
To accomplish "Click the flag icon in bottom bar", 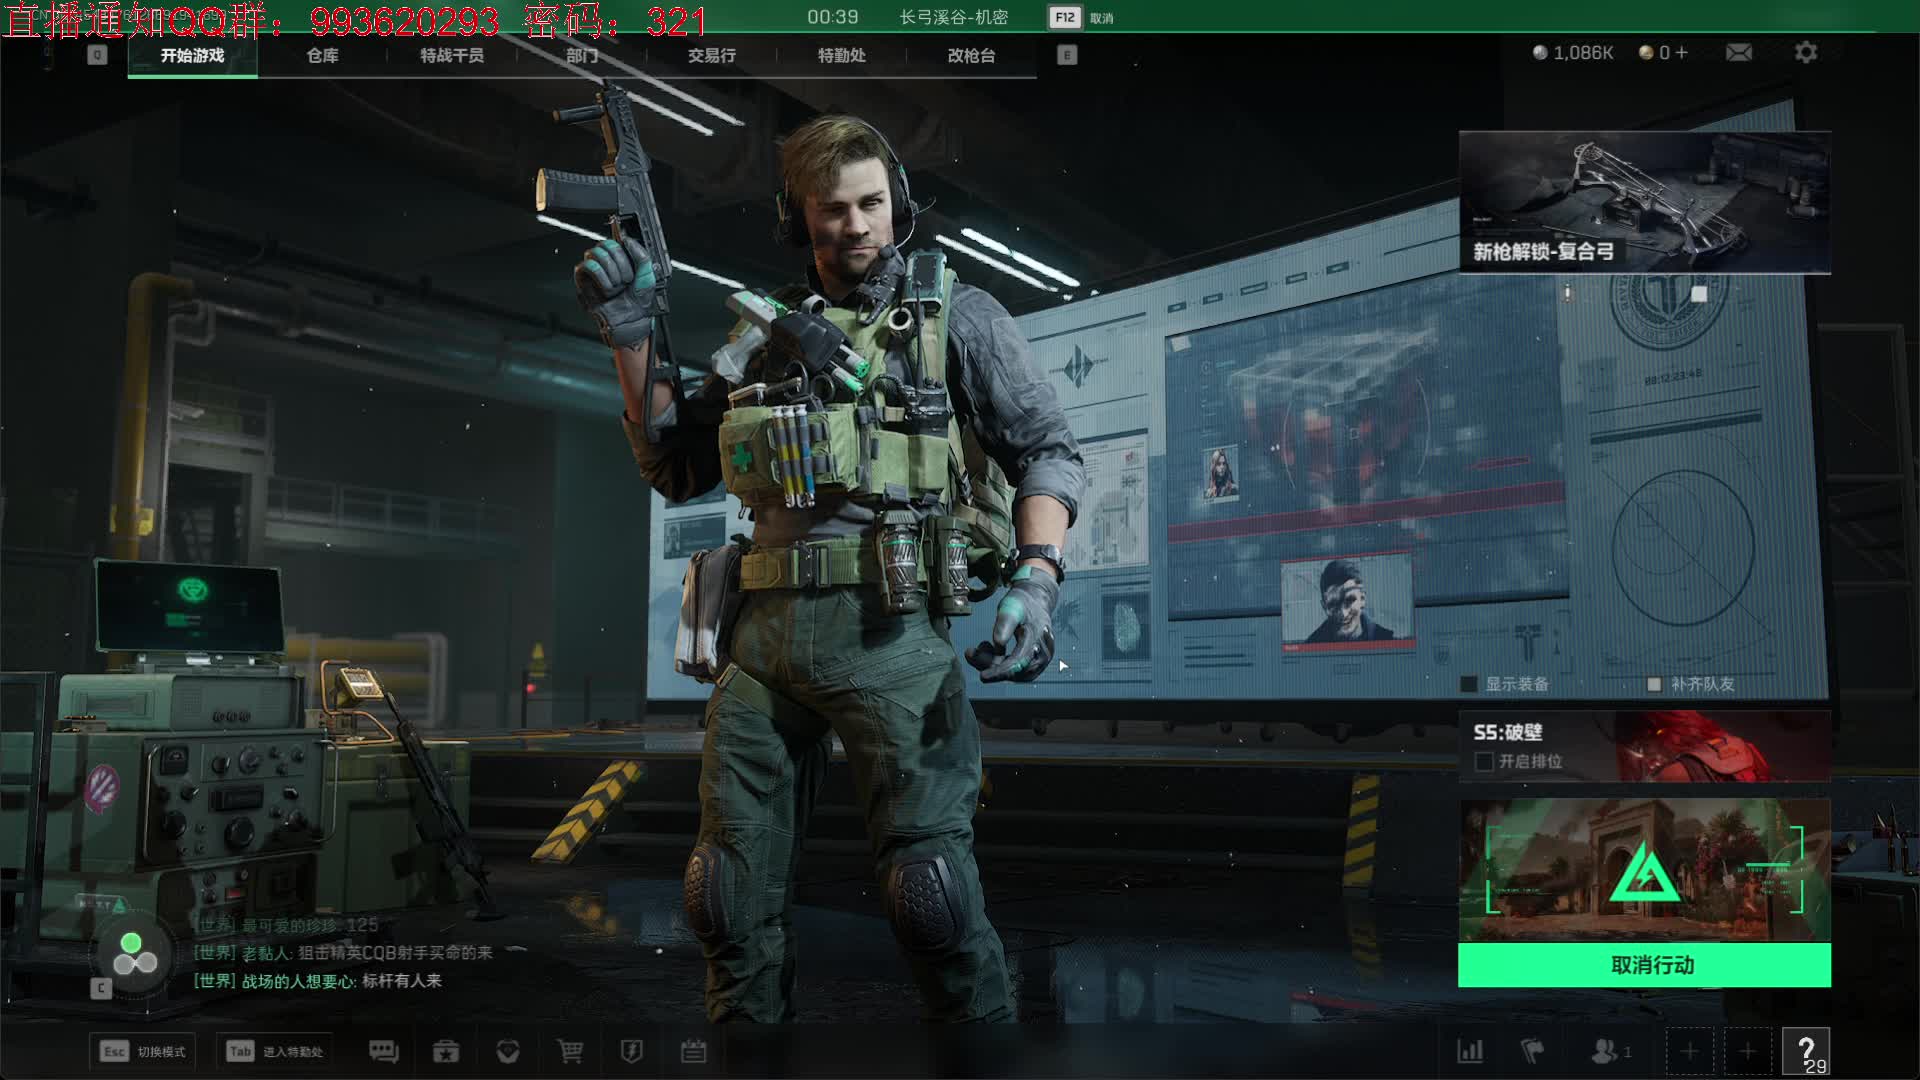I will (x=1532, y=1051).
